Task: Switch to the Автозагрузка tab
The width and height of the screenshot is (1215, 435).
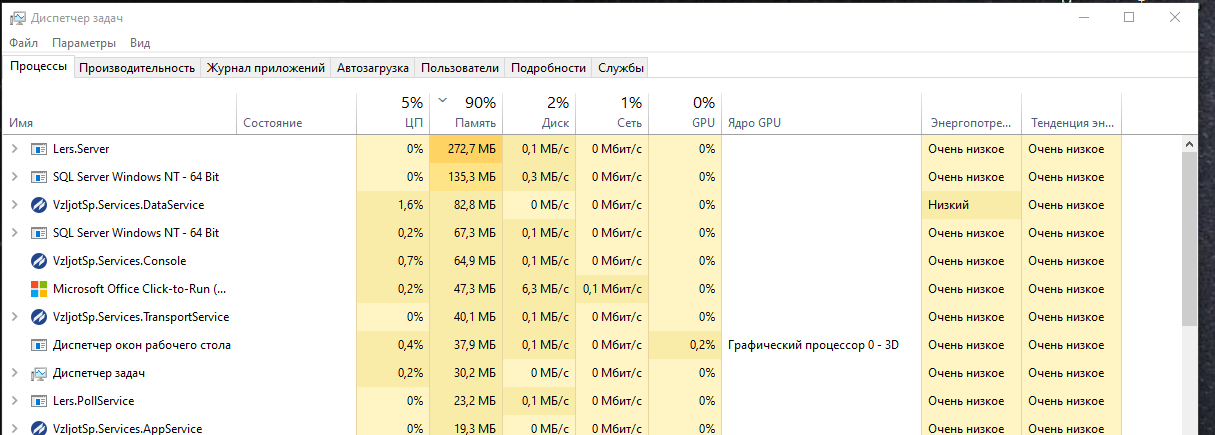Action: tap(372, 68)
